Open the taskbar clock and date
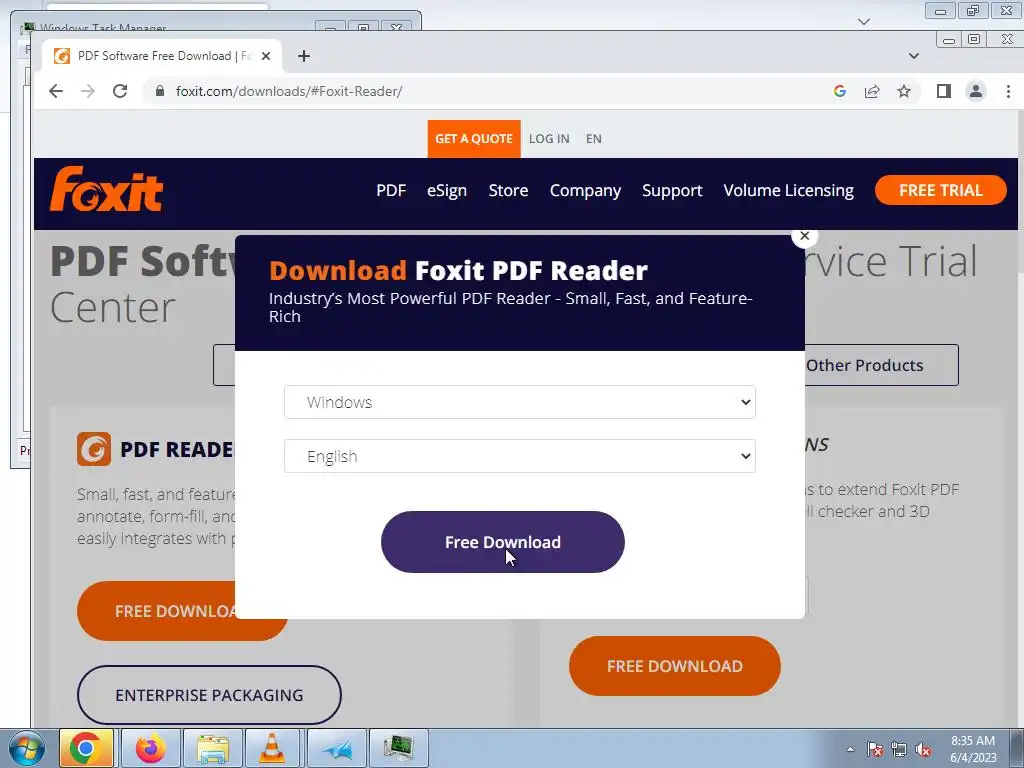This screenshot has width=1024, height=768. pyautogui.click(x=973, y=749)
